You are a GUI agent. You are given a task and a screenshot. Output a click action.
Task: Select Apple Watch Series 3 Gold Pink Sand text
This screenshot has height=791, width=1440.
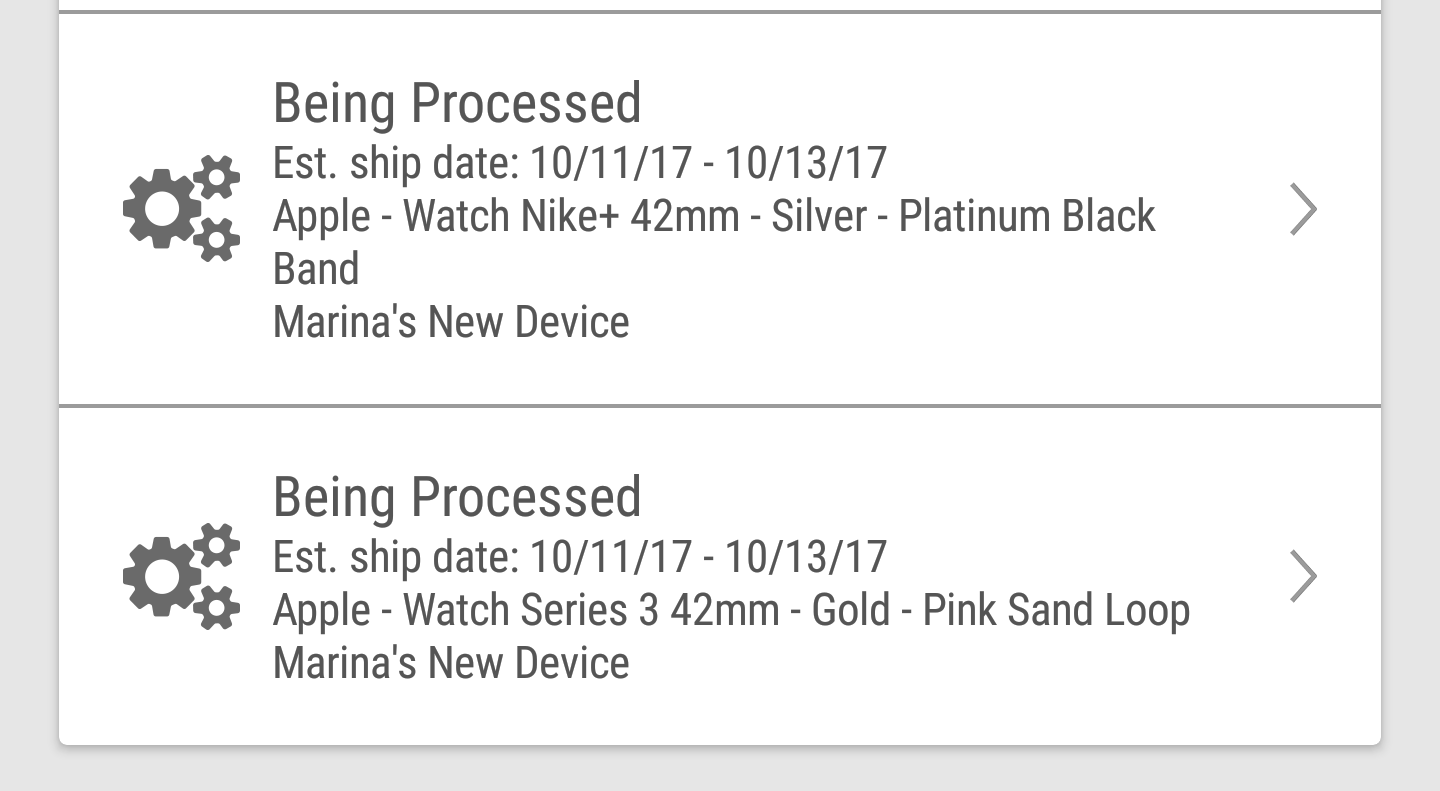(731, 611)
